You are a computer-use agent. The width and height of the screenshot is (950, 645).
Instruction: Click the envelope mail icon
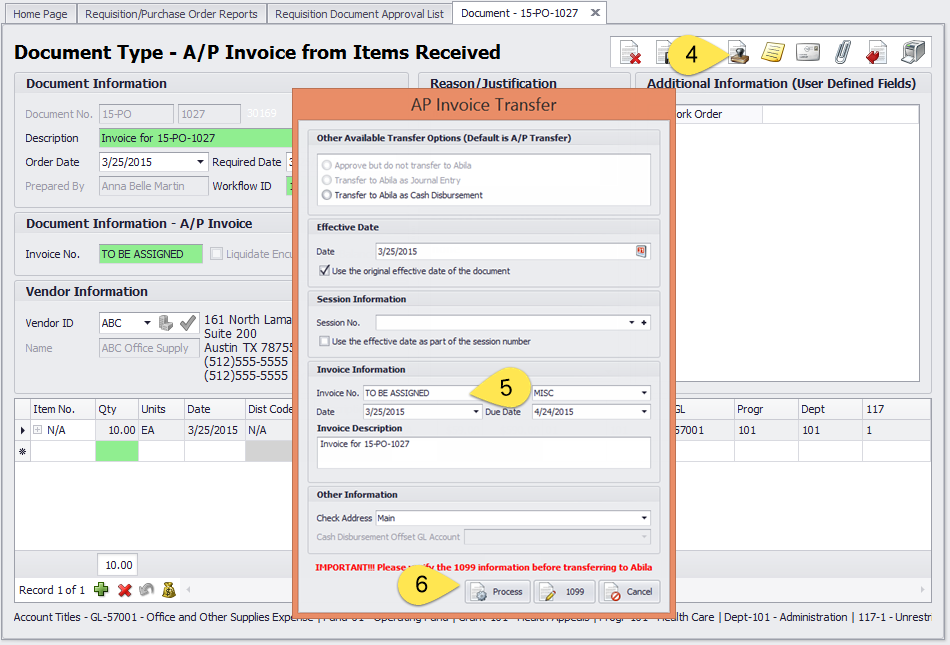pyautogui.click(x=807, y=53)
